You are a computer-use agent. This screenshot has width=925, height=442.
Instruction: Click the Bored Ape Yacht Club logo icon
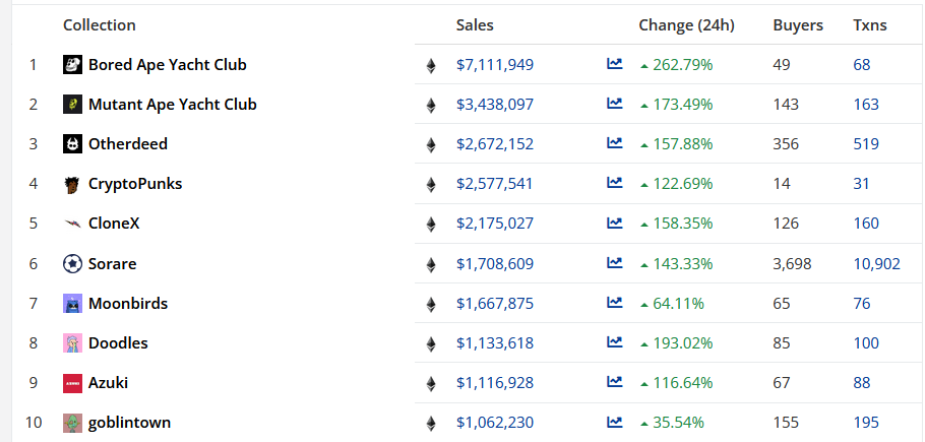(72, 65)
